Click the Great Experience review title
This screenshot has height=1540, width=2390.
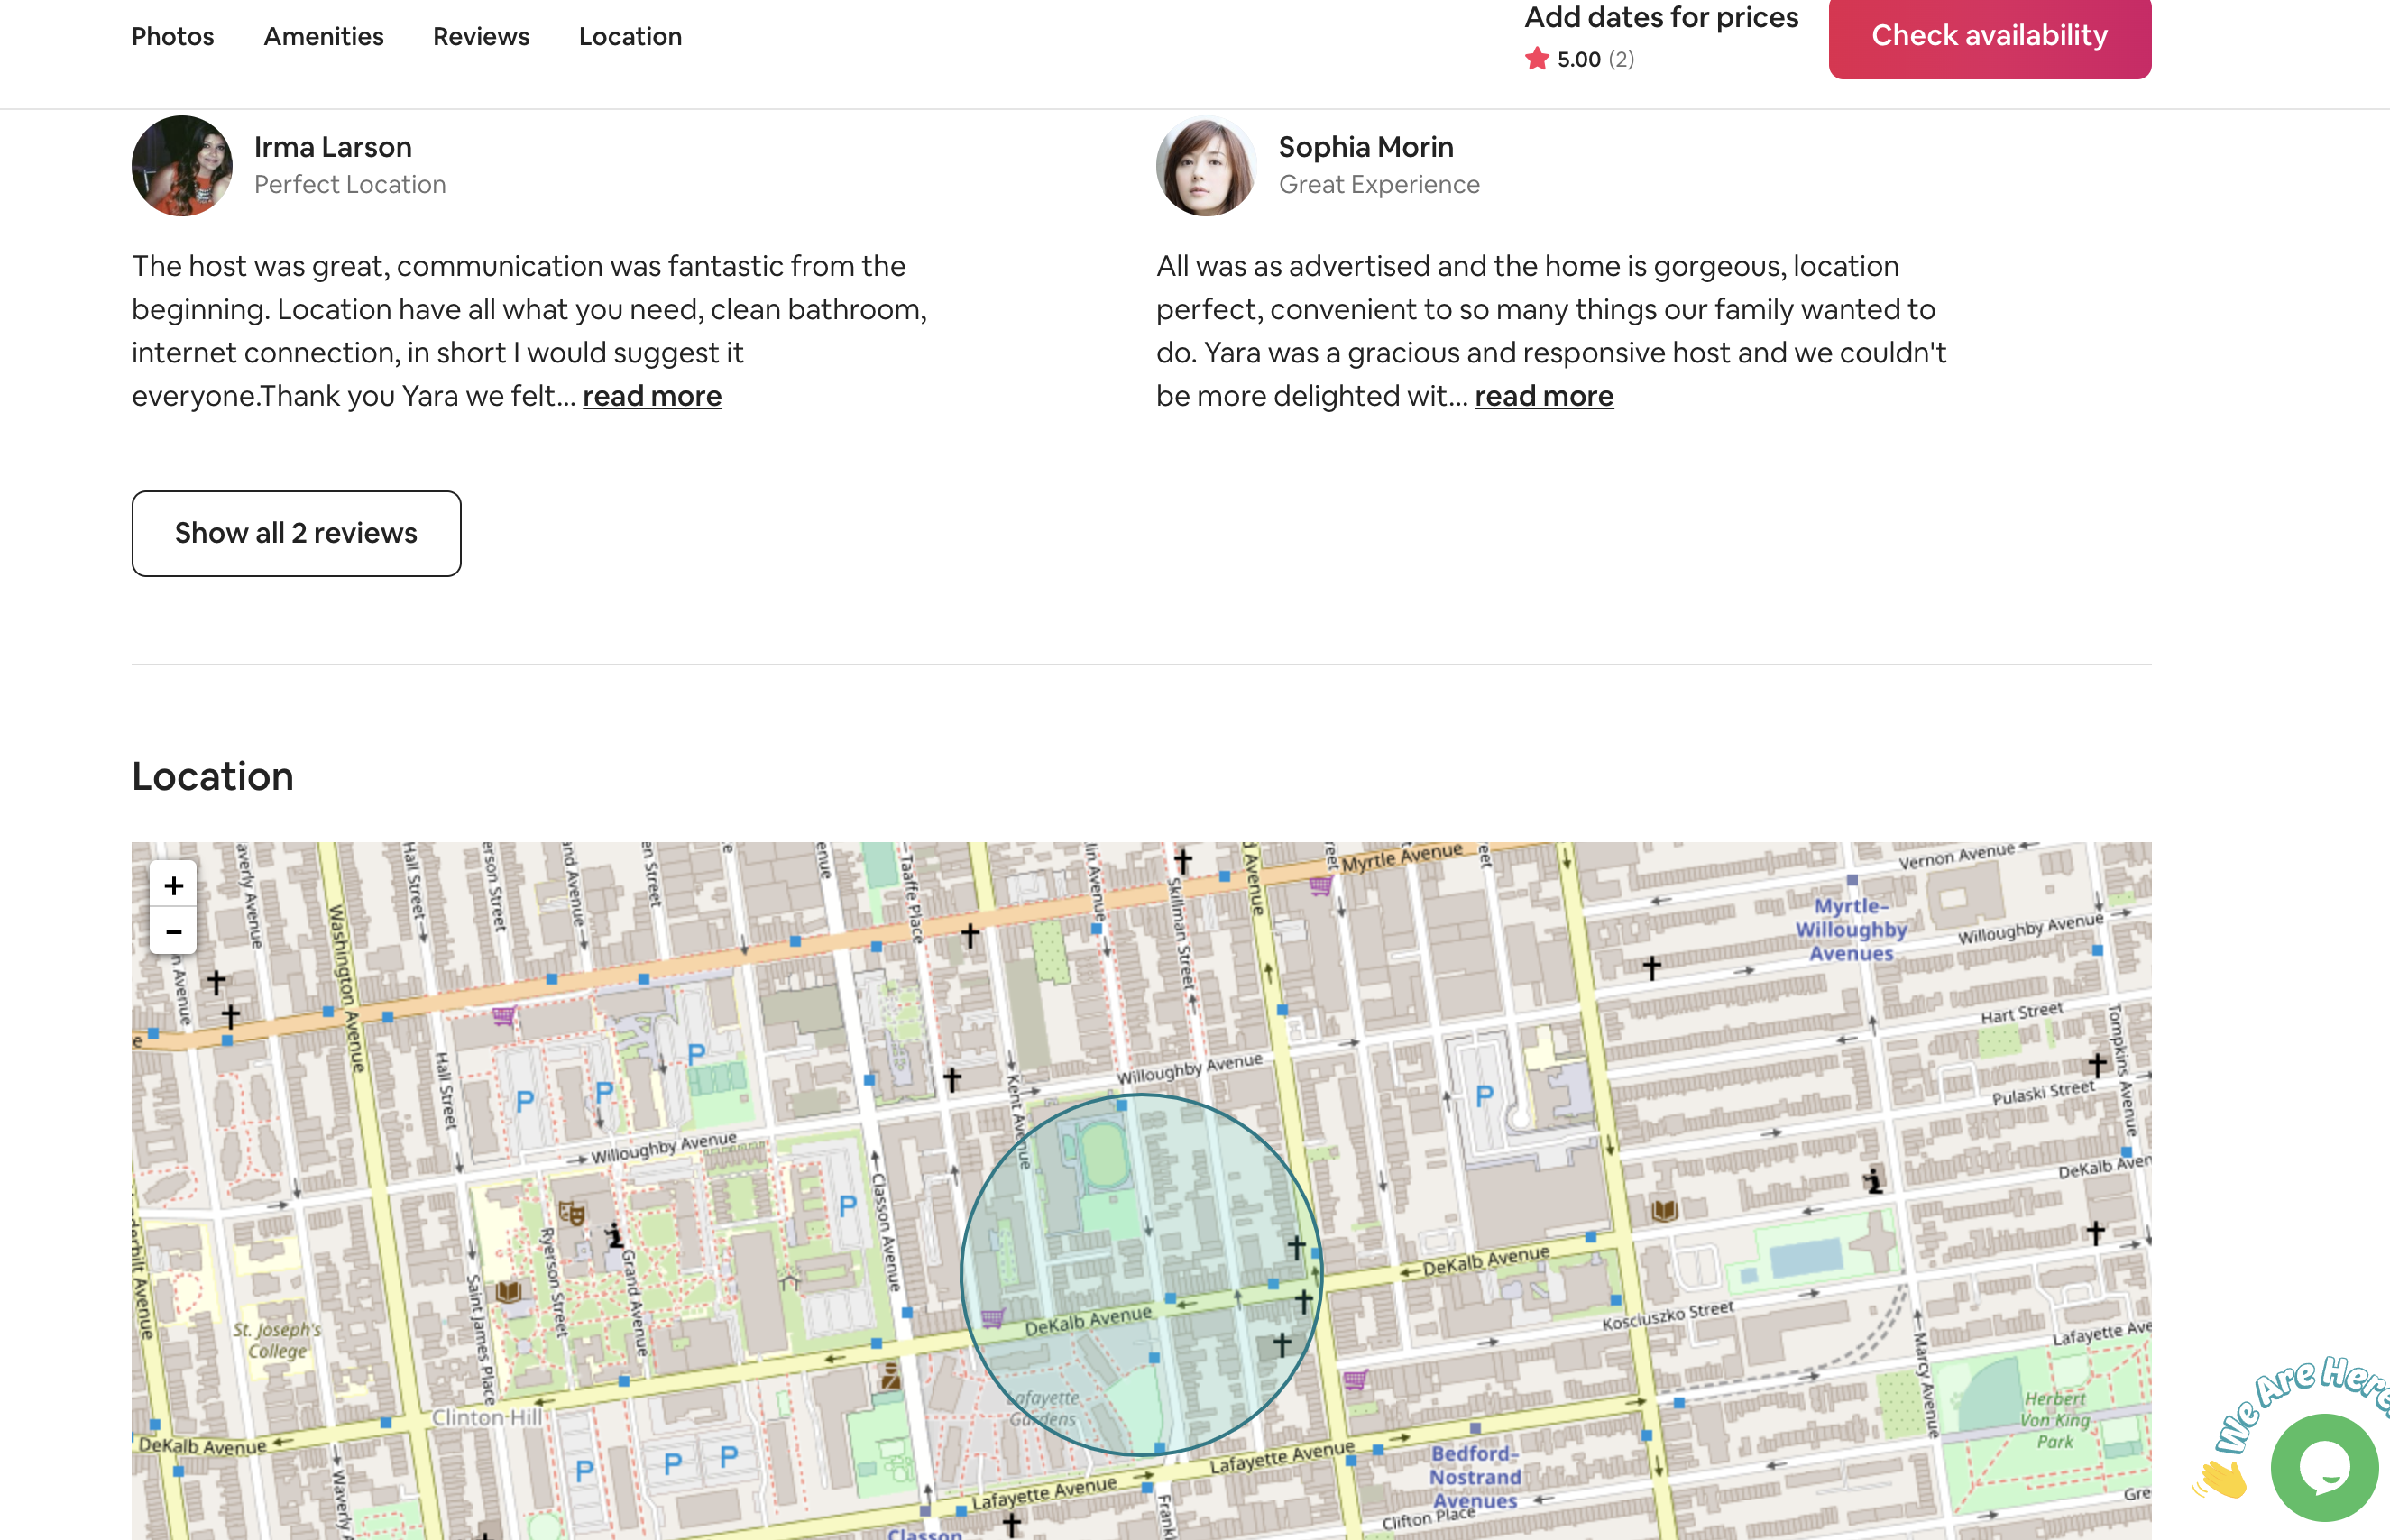[1379, 185]
